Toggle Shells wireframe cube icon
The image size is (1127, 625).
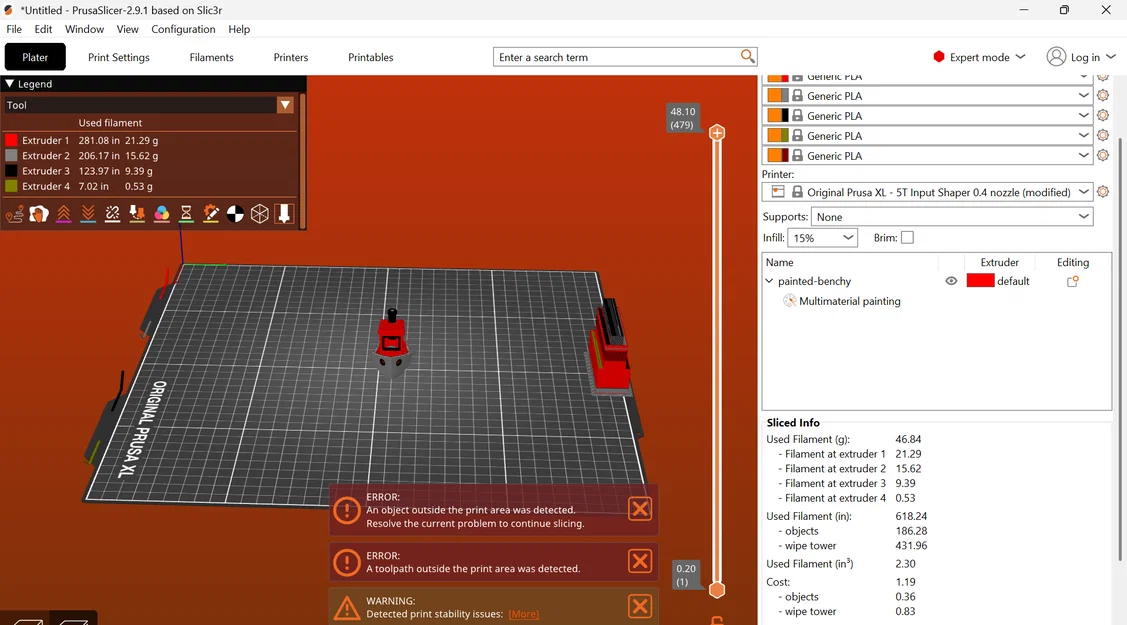click(259, 214)
